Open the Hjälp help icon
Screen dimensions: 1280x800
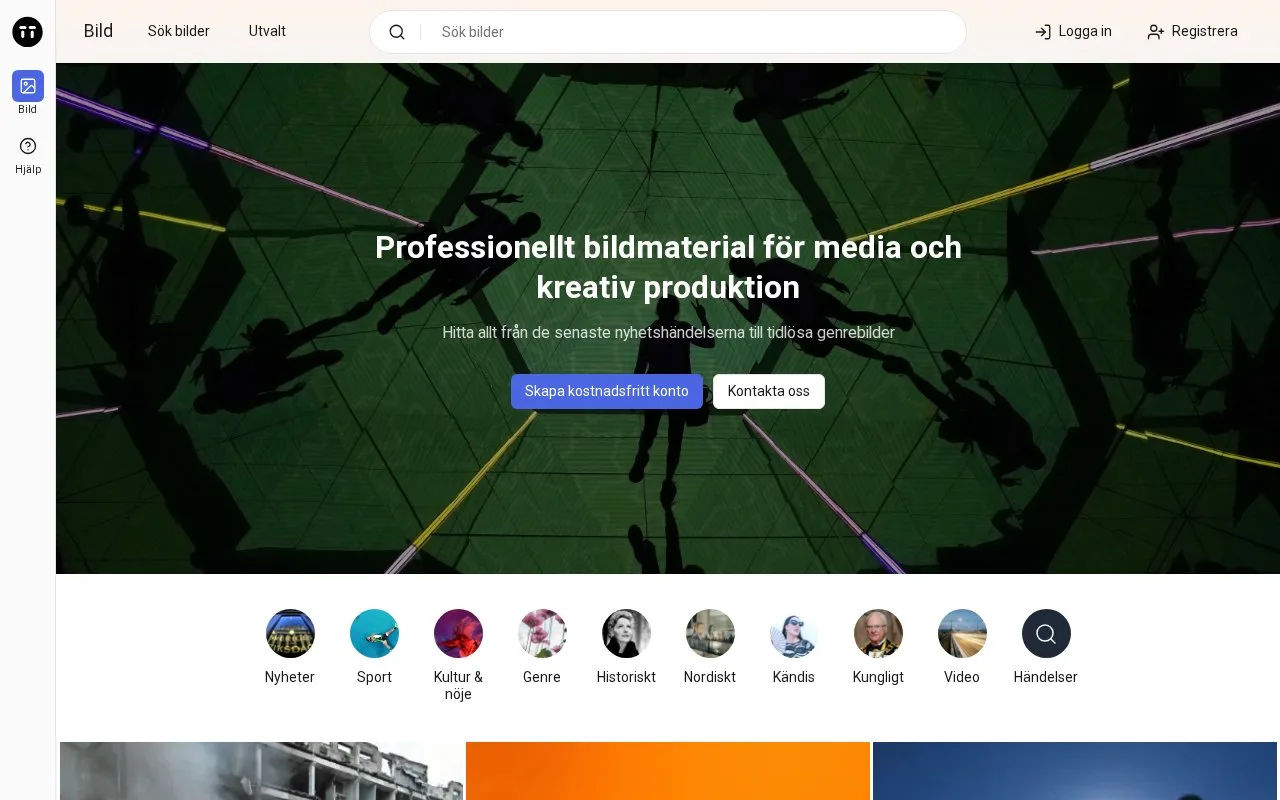pyautogui.click(x=28, y=146)
